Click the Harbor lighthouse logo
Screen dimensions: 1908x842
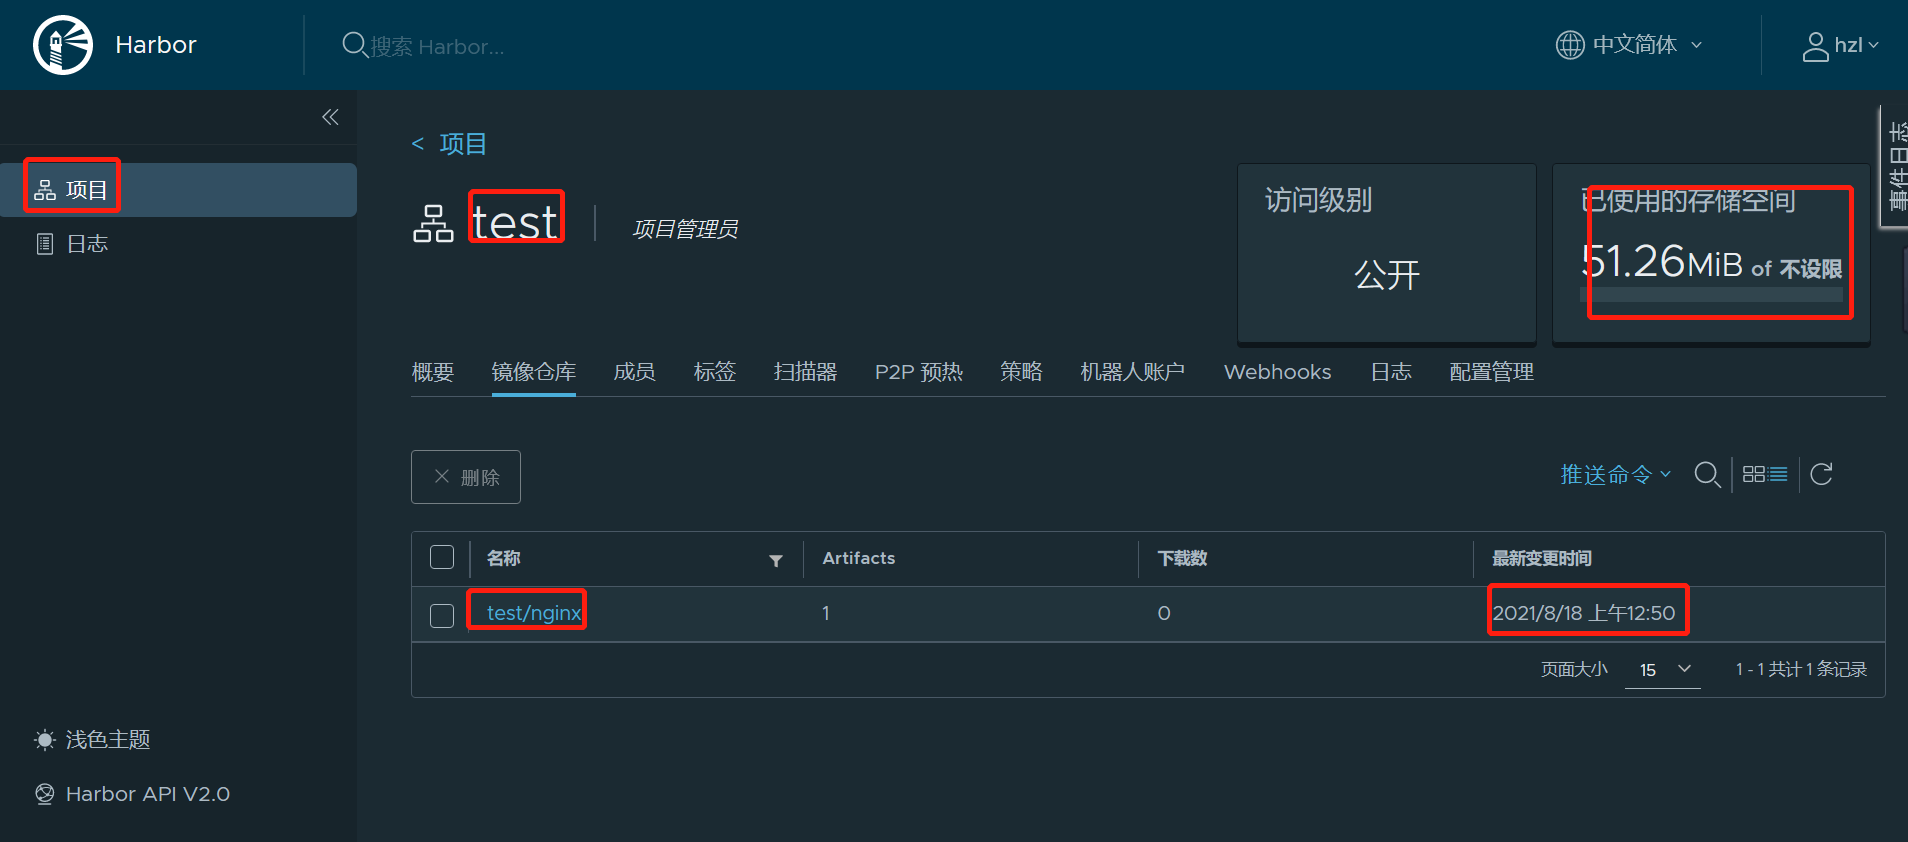coord(63,45)
